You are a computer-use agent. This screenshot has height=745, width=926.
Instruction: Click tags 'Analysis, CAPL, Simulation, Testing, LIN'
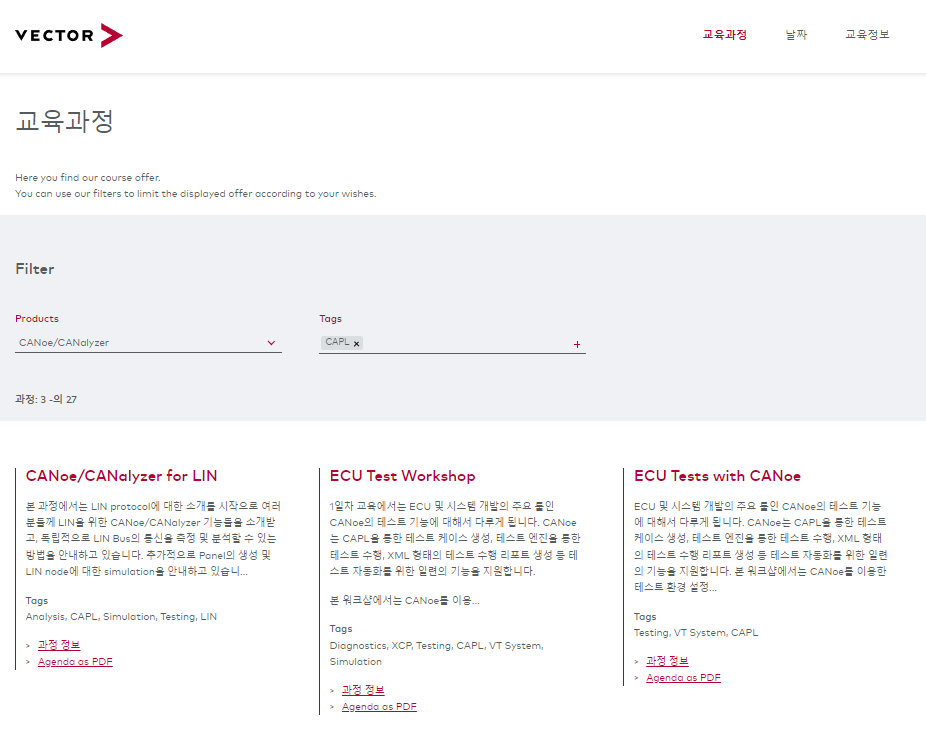(x=121, y=616)
